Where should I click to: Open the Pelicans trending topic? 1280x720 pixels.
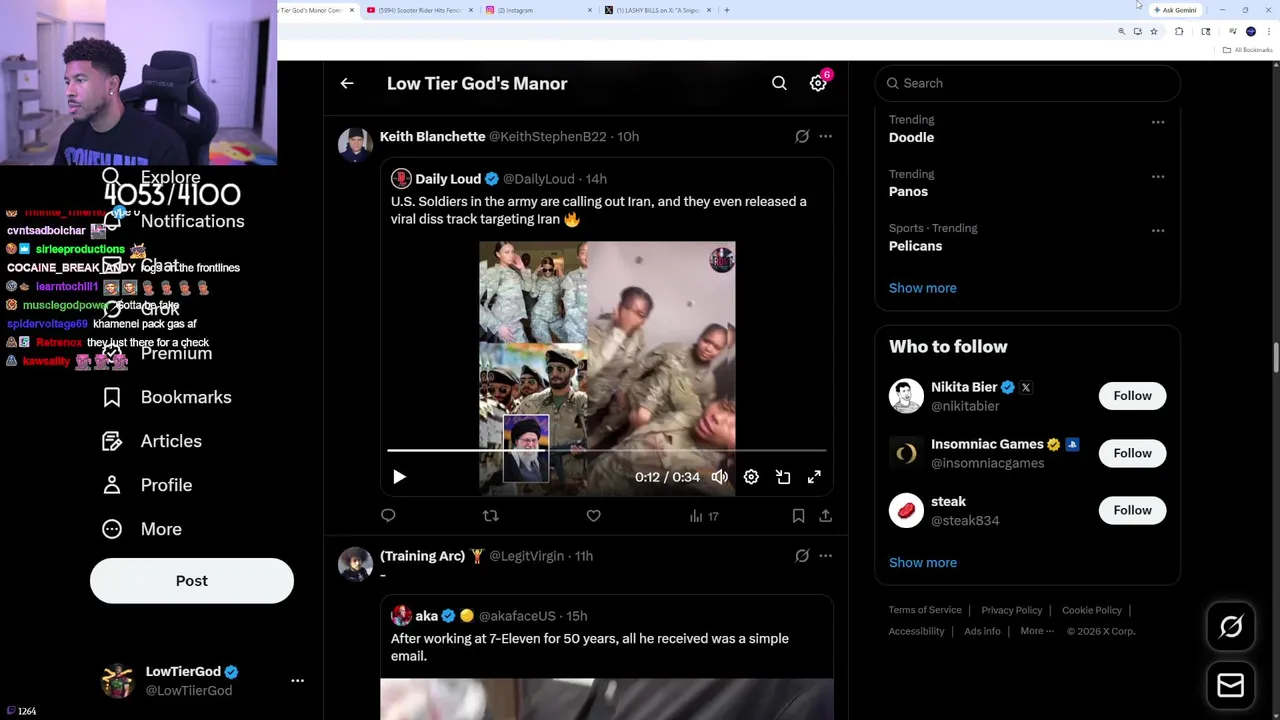[x=915, y=246]
